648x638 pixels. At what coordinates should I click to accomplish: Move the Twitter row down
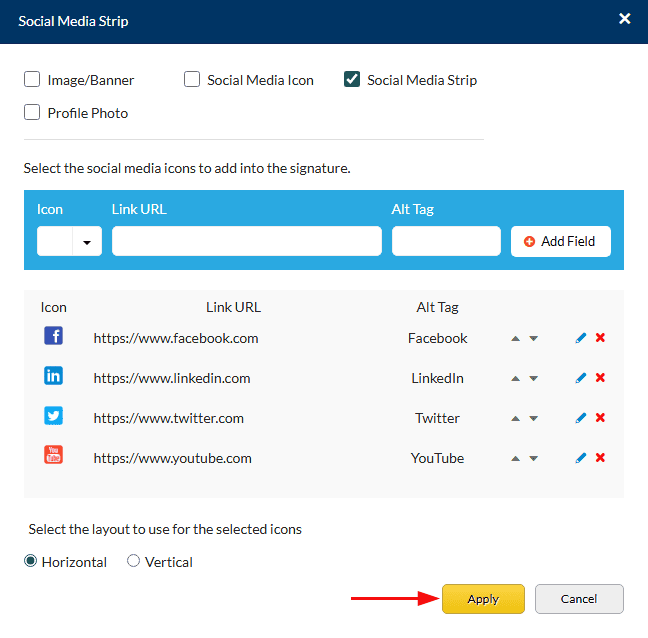(x=534, y=419)
